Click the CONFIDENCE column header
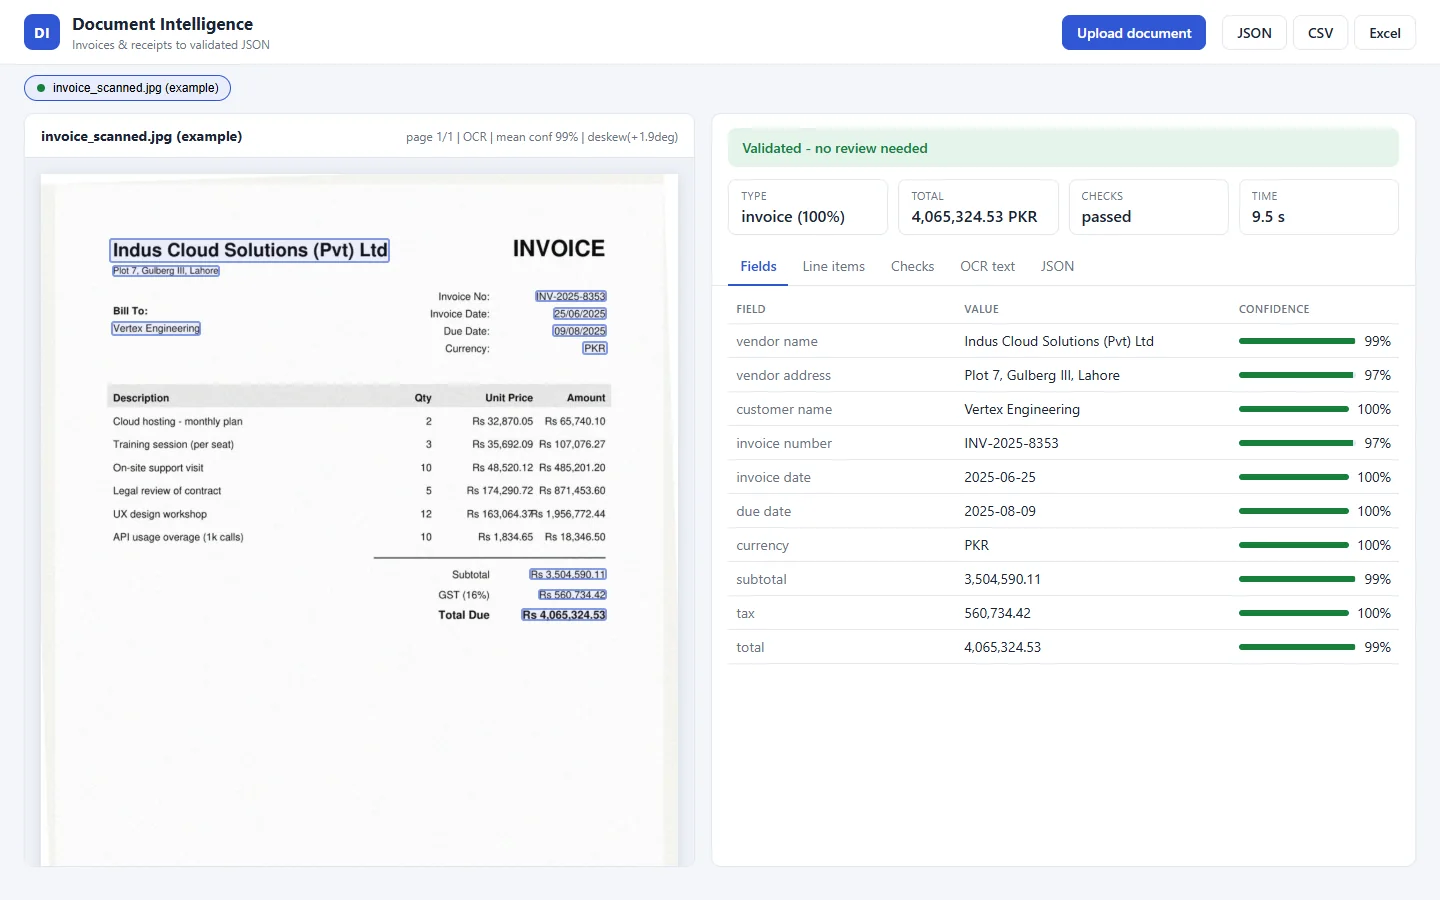This screenshot has width=1440, height=900. (1274, 309)
